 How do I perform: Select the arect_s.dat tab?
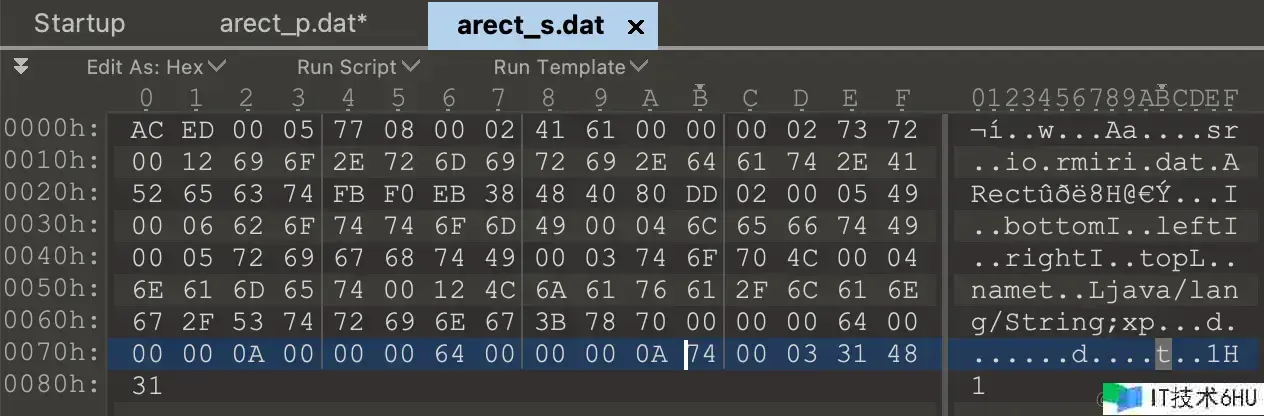(530, 25)
